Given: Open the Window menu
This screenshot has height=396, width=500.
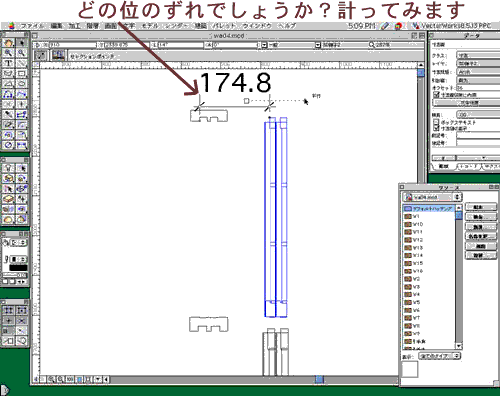Looking at the screenshot, I should pyautogui.click(x=257, y=26).
